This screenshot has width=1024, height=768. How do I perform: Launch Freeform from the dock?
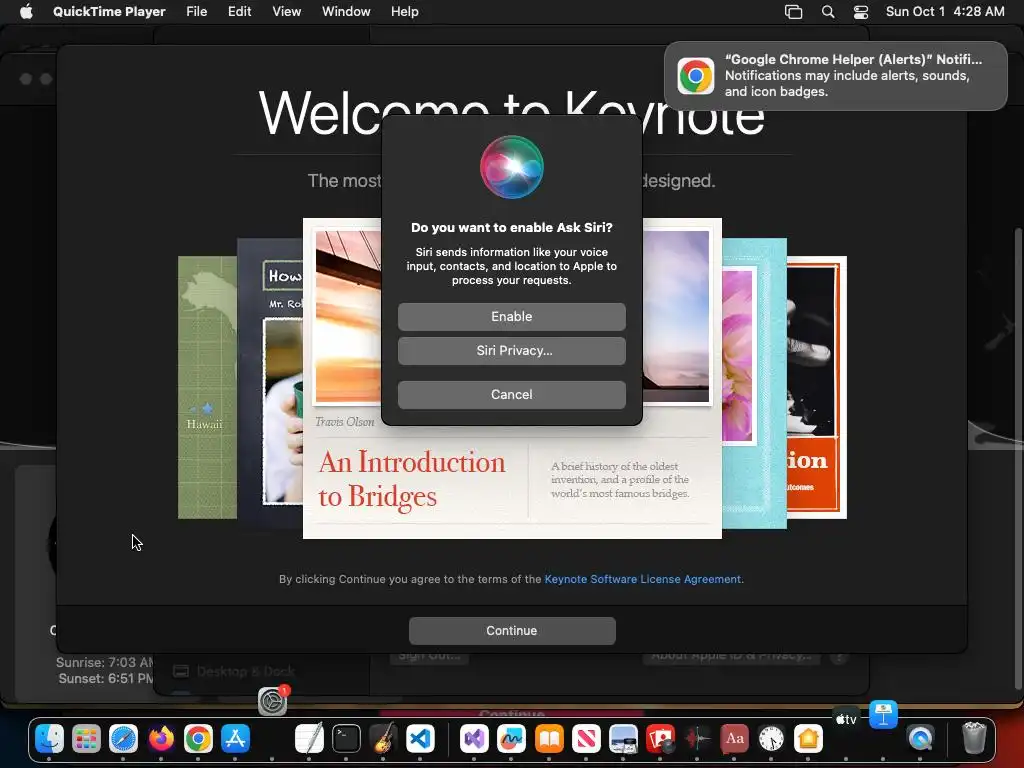pyautogui.click(x=511, y=739)
